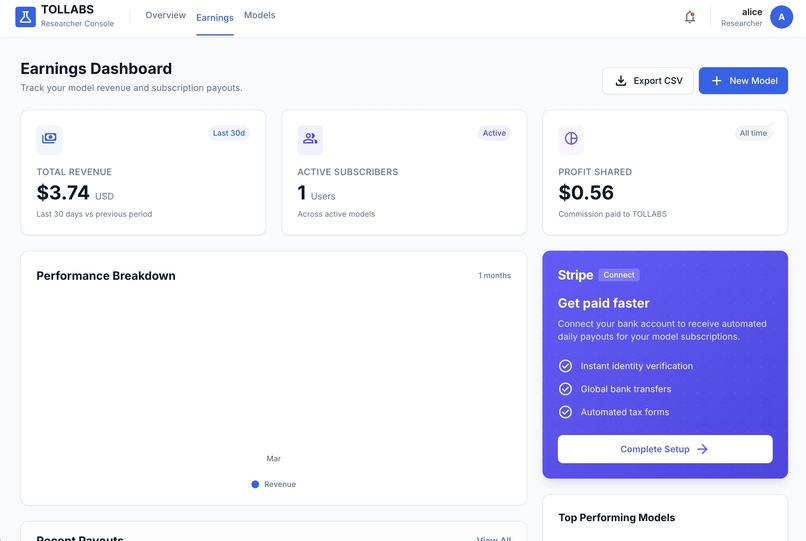Screen dimensions: 806x541
Task: Click the Researcher Console subtitle
Action: click(78, 24)
